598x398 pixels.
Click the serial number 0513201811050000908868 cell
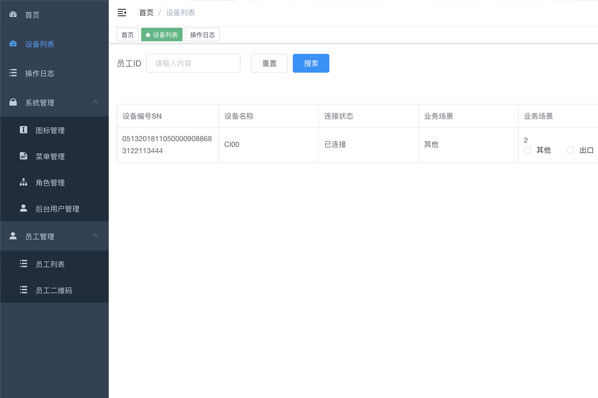tap(167, 144)
